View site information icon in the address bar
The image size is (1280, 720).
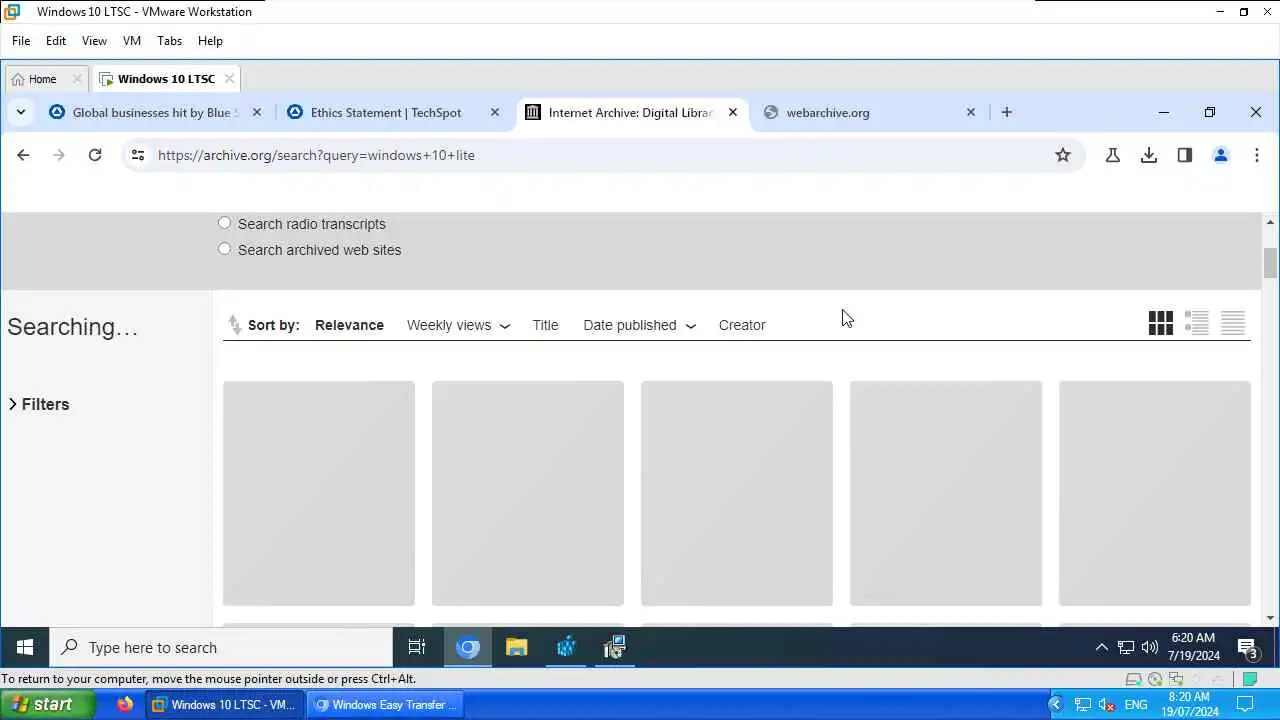(138, 155)
